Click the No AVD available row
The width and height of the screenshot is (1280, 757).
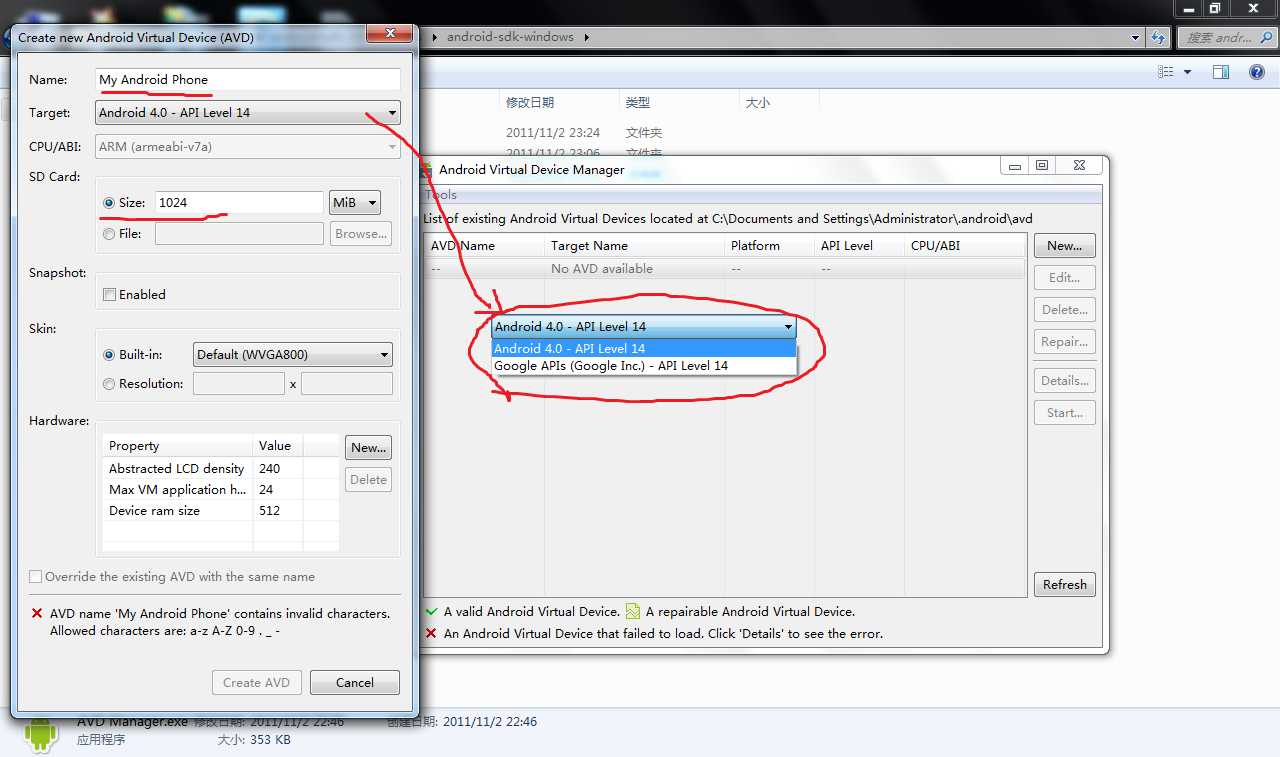[725, 269]
